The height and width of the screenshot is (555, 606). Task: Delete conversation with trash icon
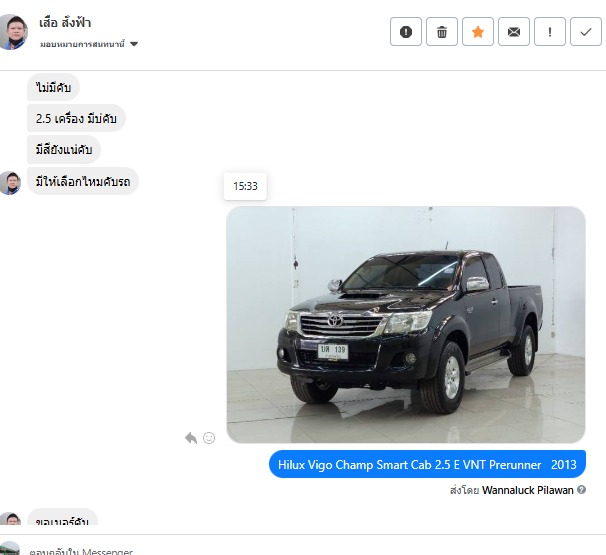click(x=442, y=32)
